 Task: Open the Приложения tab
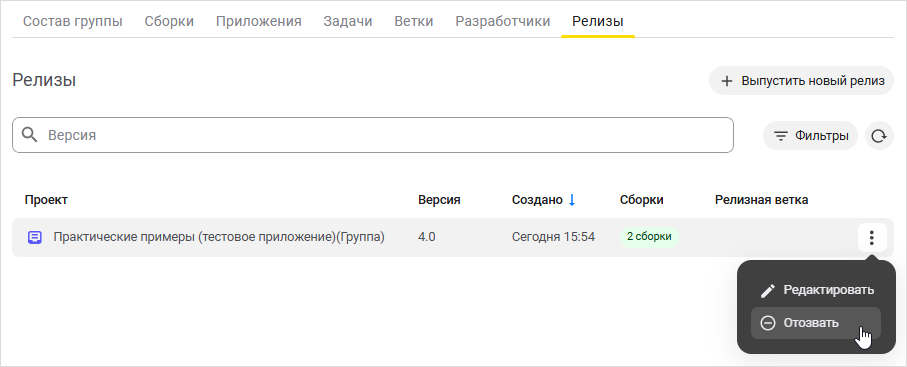[x=259, y=22]
